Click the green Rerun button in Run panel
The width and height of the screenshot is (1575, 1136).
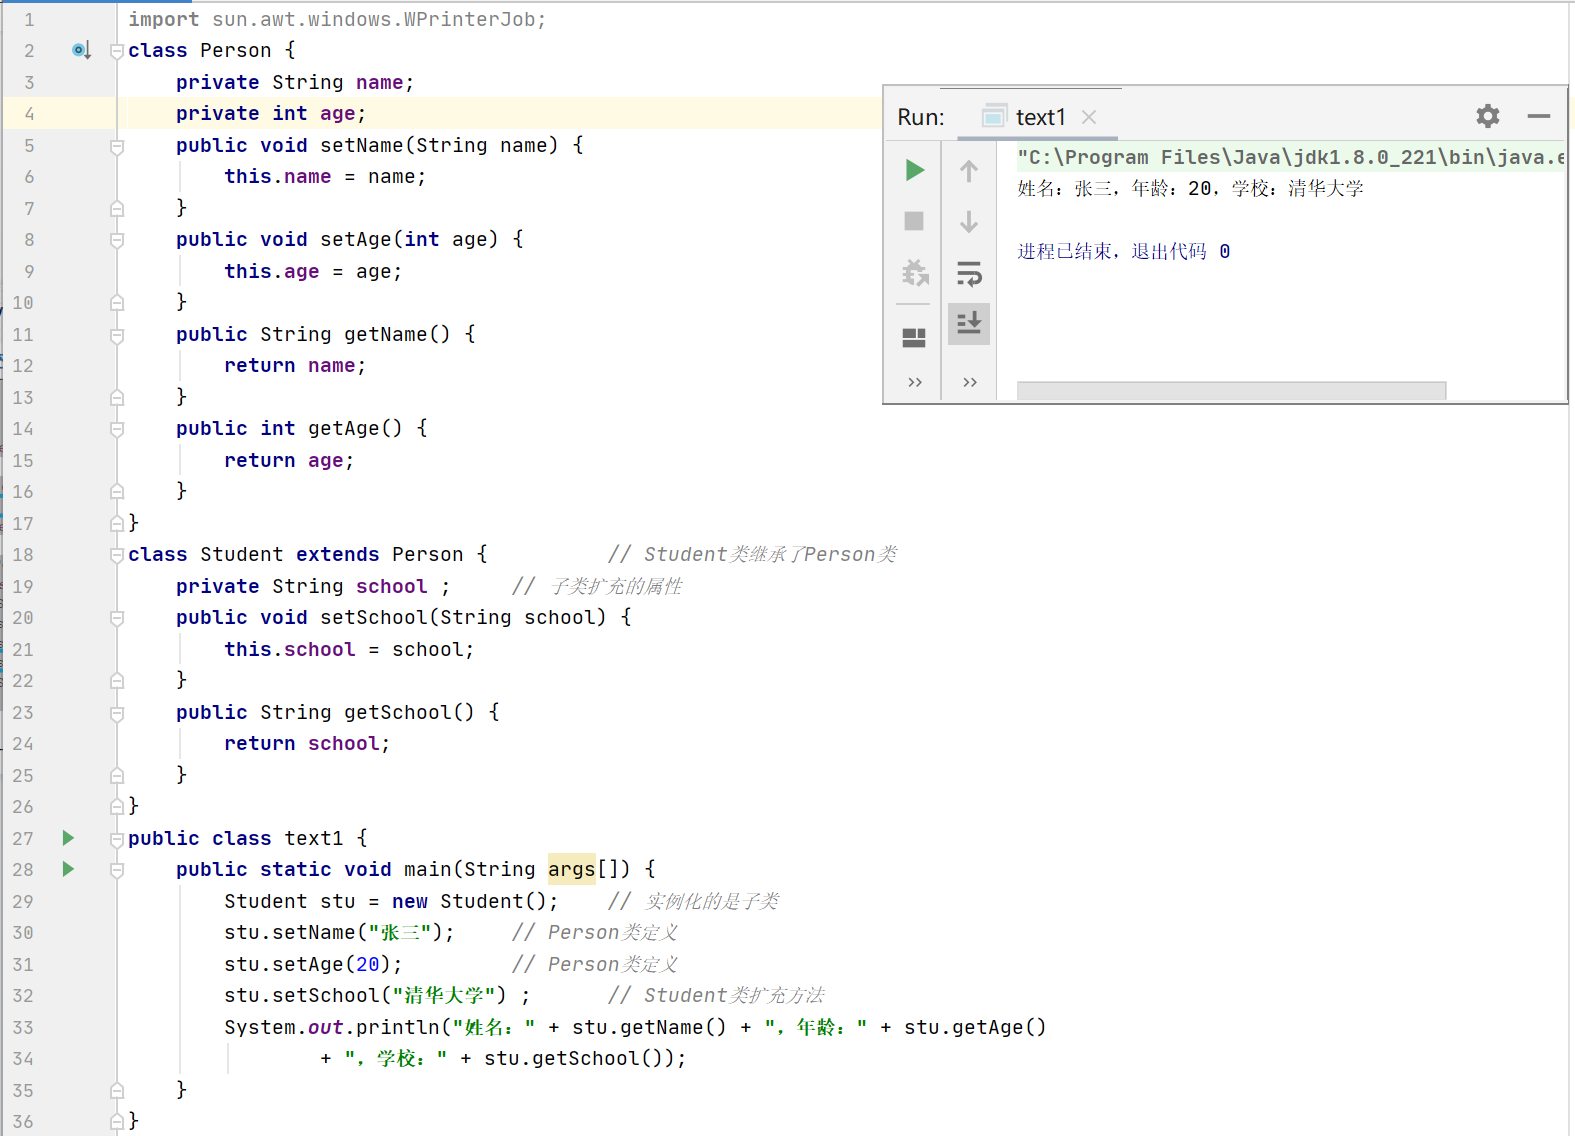tap(914, 170)
